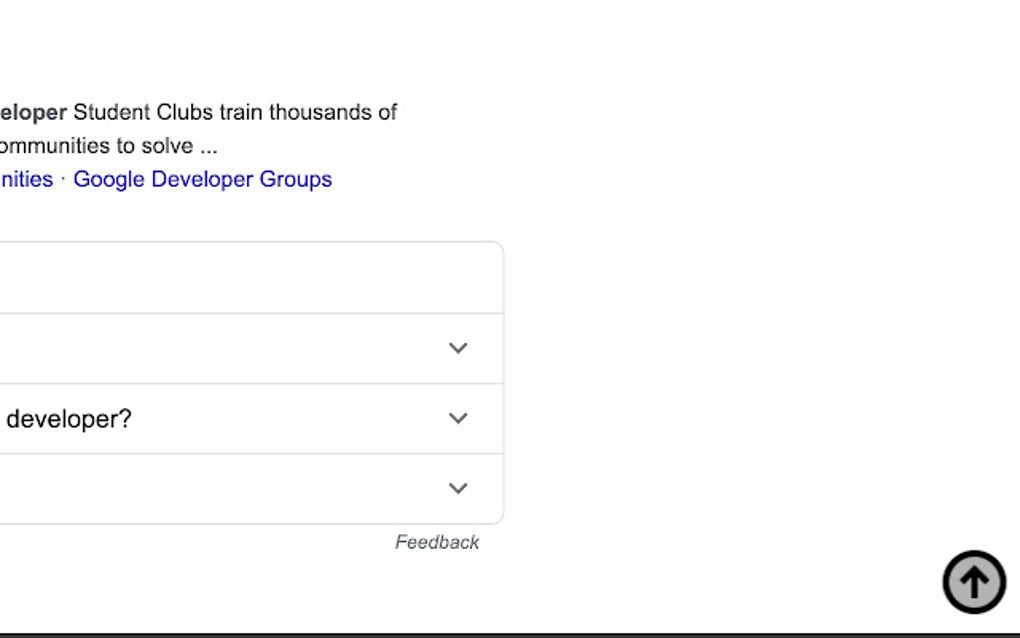Click the truncated "...nities" related link

[x=26, y=179]
